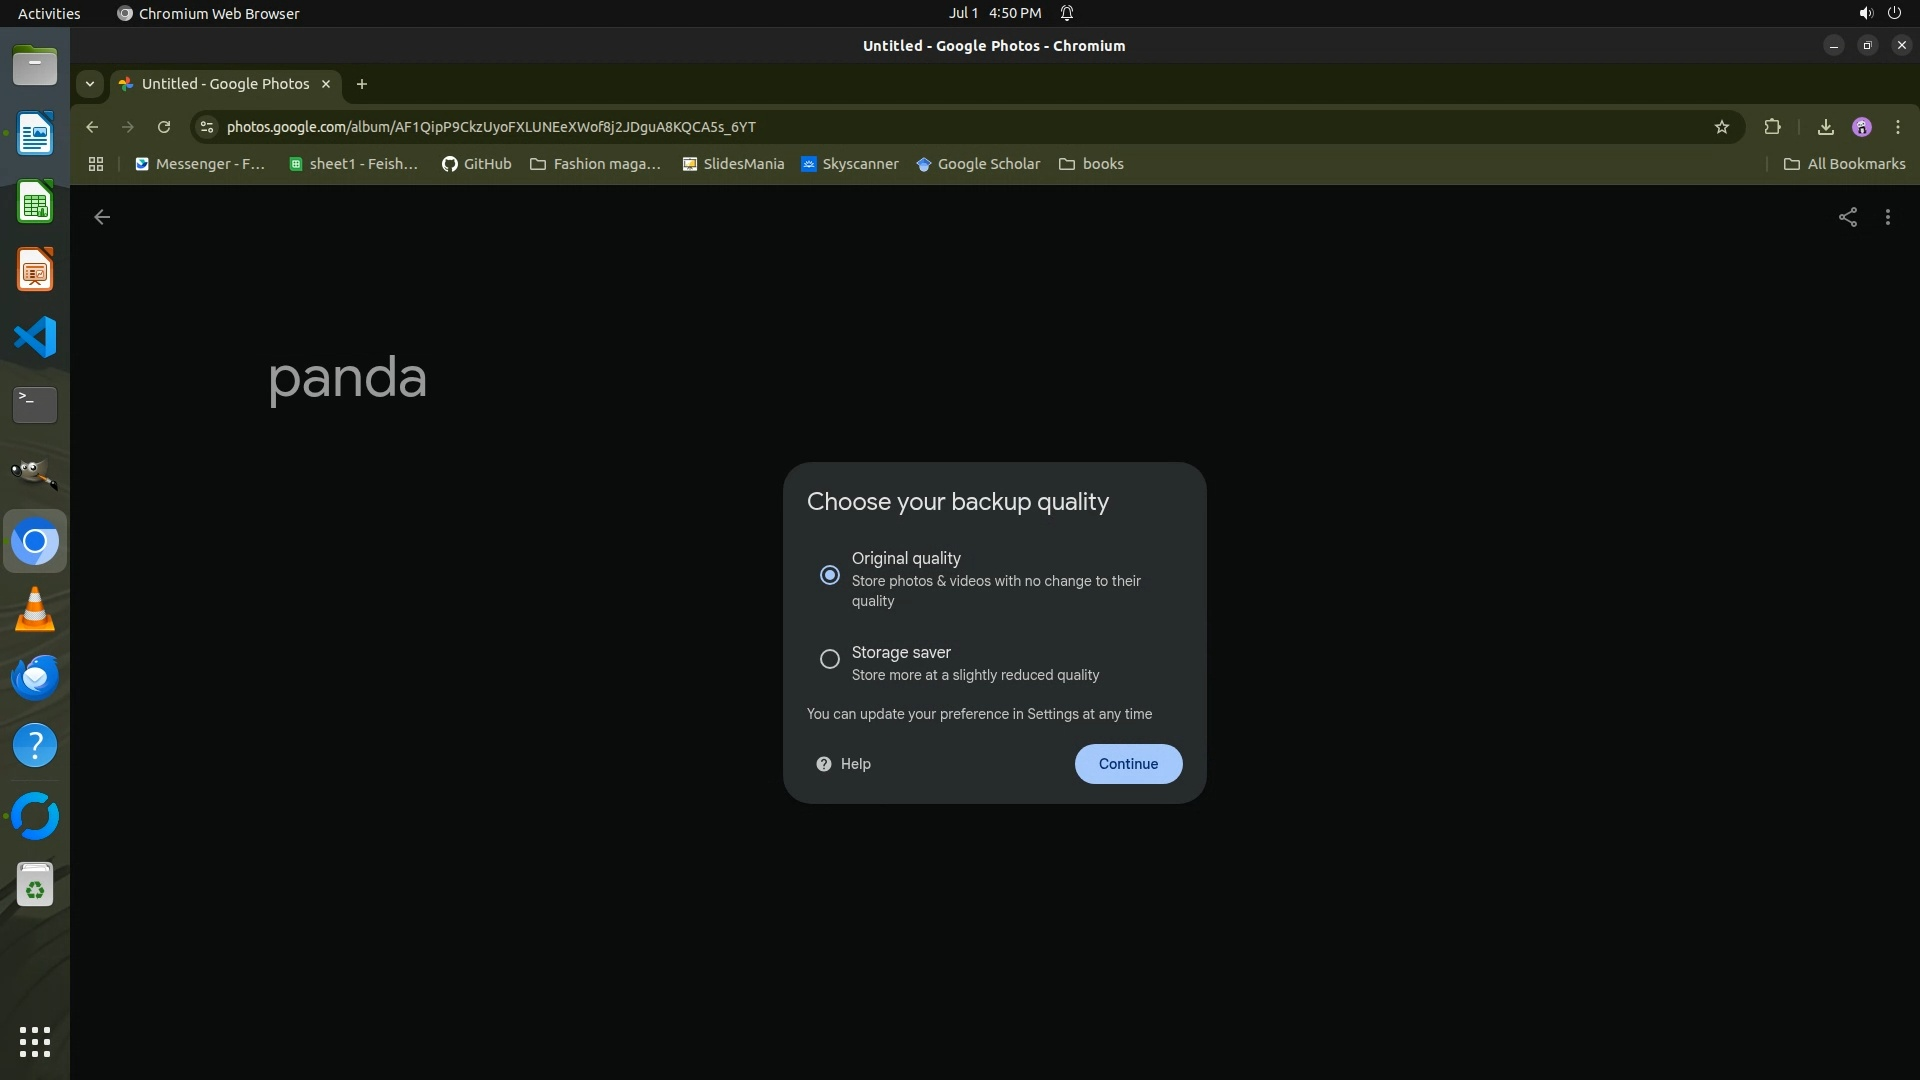The height and width of the screenshot is (1080, 1920).
Task: Select the Storage saver radio button
Action: click(829, 659)
